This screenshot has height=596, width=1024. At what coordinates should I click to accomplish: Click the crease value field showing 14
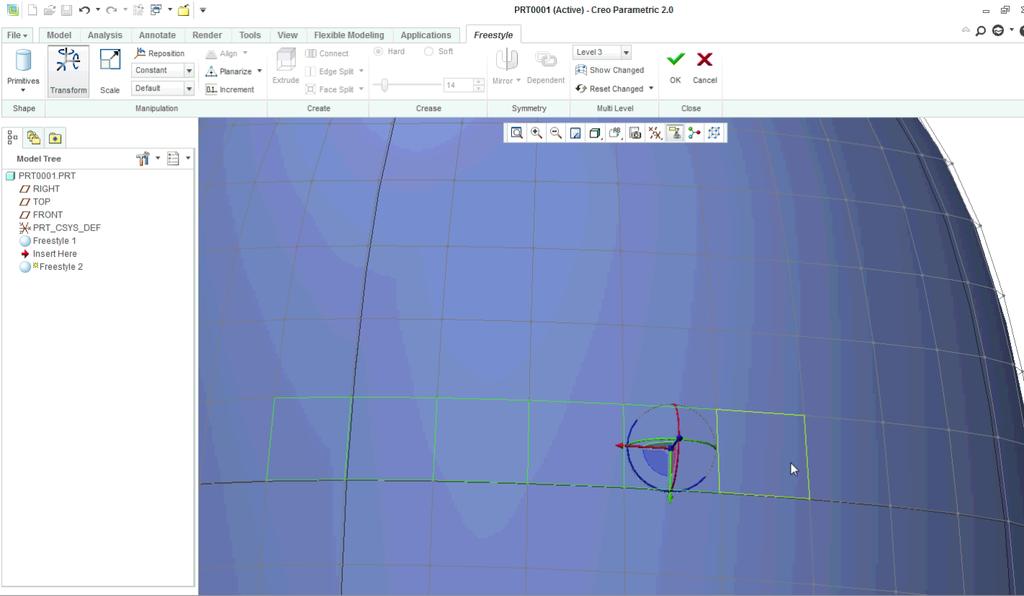click(458, 85)
